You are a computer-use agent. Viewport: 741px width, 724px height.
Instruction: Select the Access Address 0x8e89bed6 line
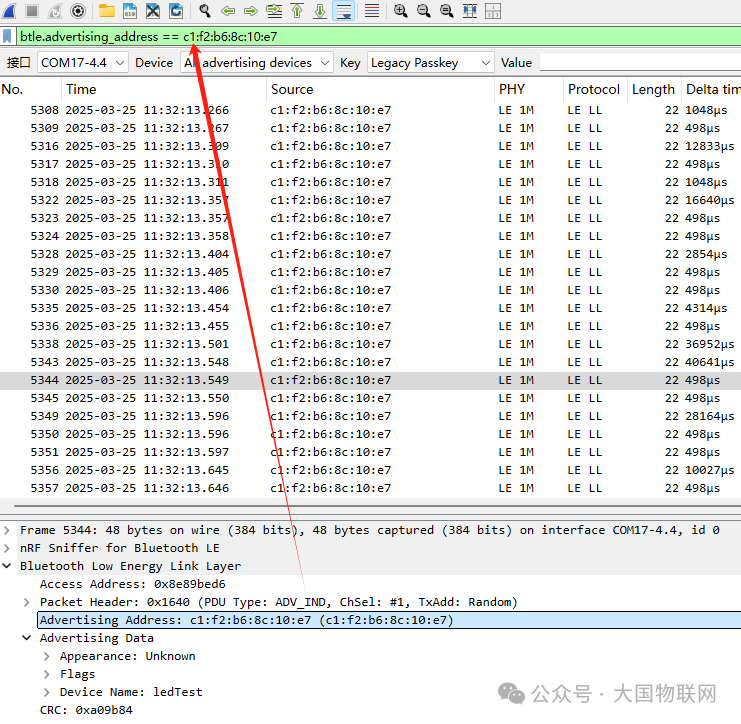tap(132, 584)
